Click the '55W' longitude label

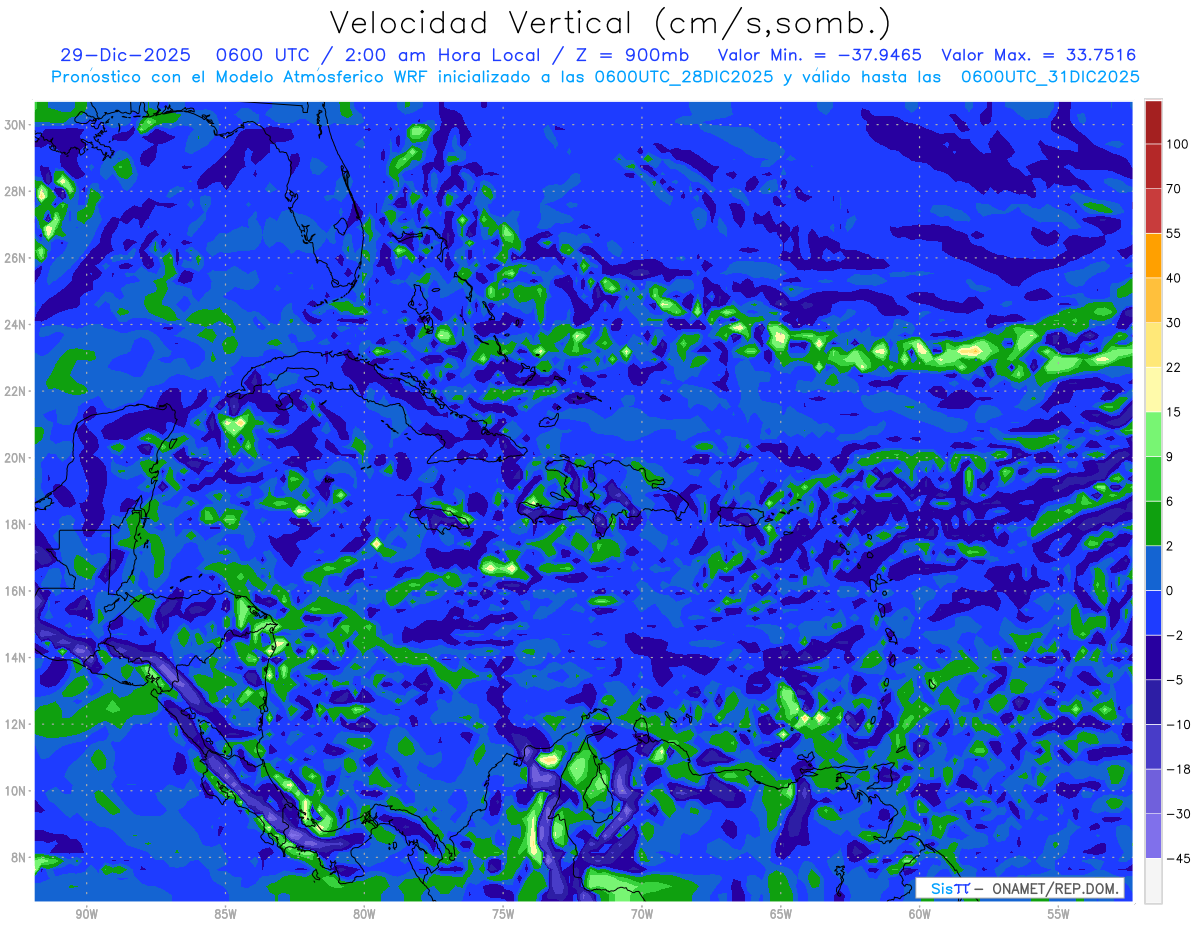(x=1059, y=914)
